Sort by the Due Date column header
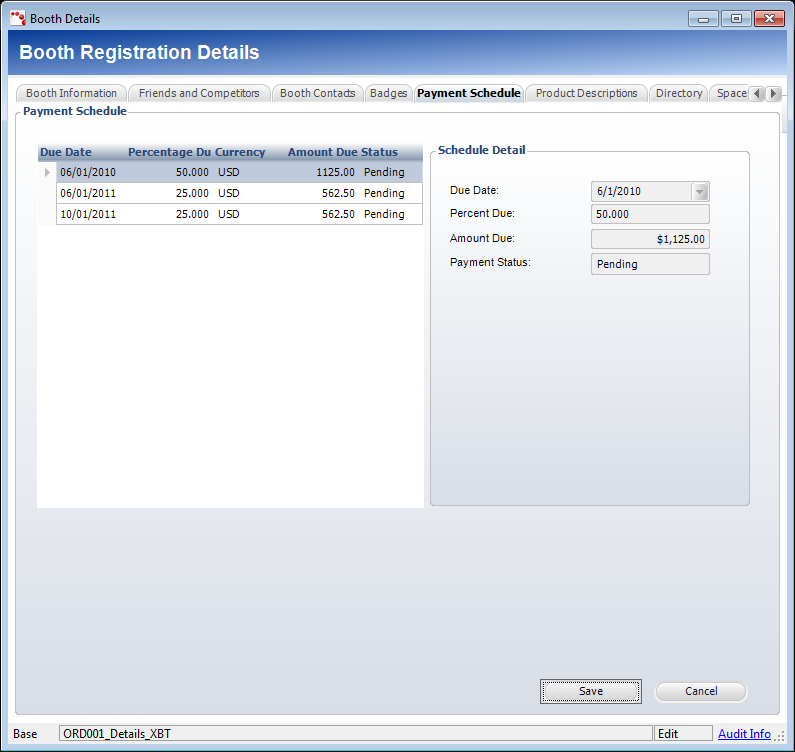 coord(66,152)
